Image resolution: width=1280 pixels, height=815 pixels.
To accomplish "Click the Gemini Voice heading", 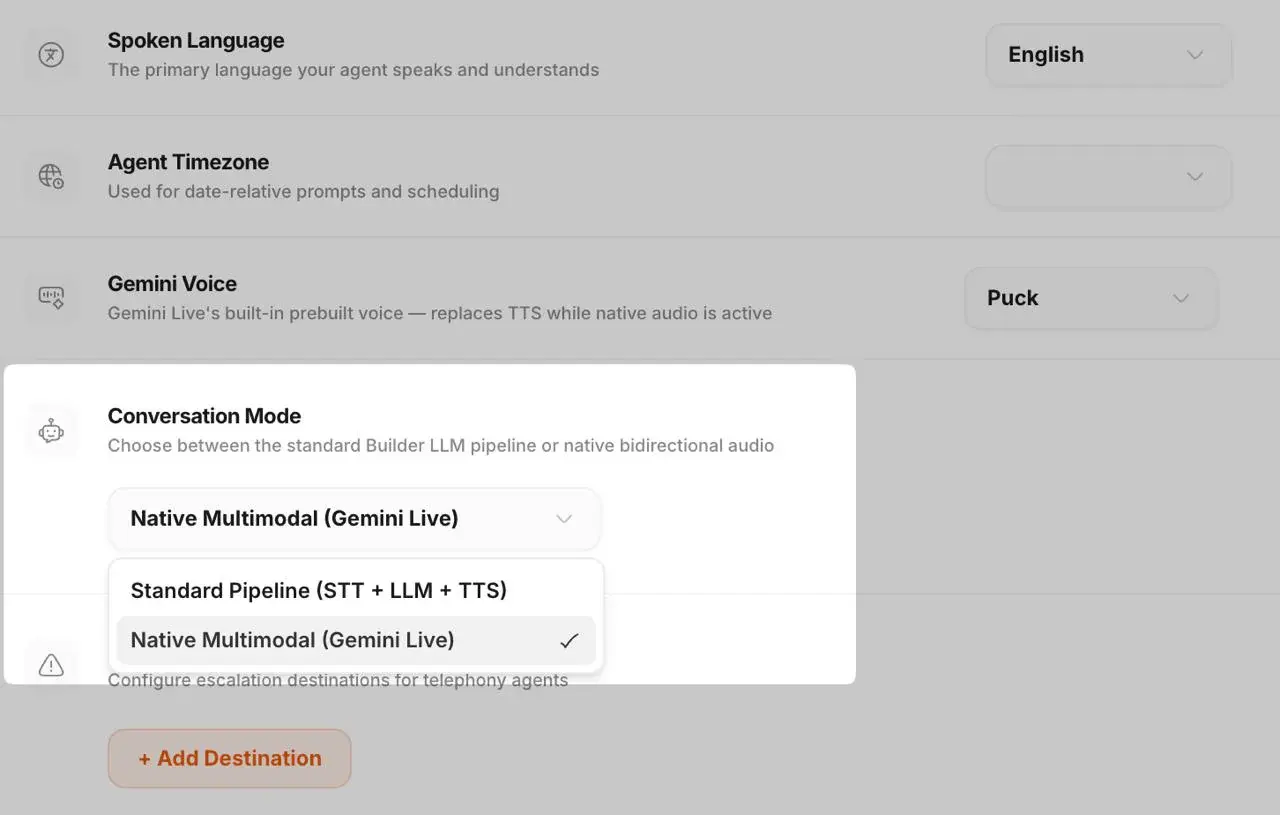I will [x=172, y=284].
